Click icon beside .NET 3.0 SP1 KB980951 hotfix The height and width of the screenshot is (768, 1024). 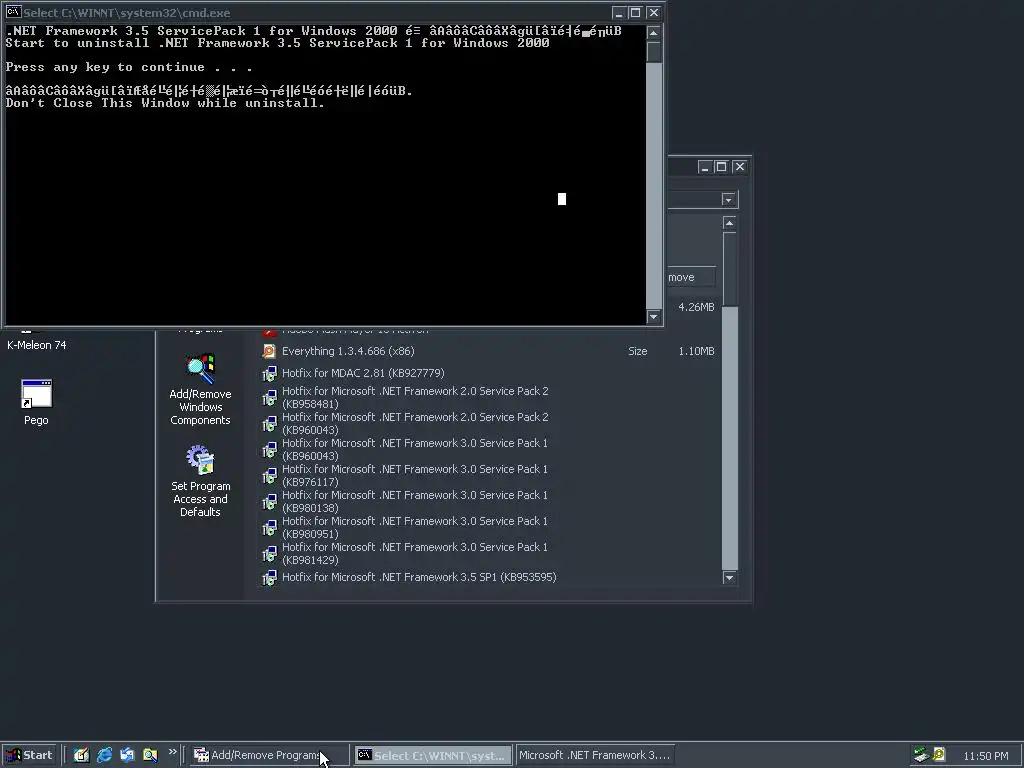269,528
